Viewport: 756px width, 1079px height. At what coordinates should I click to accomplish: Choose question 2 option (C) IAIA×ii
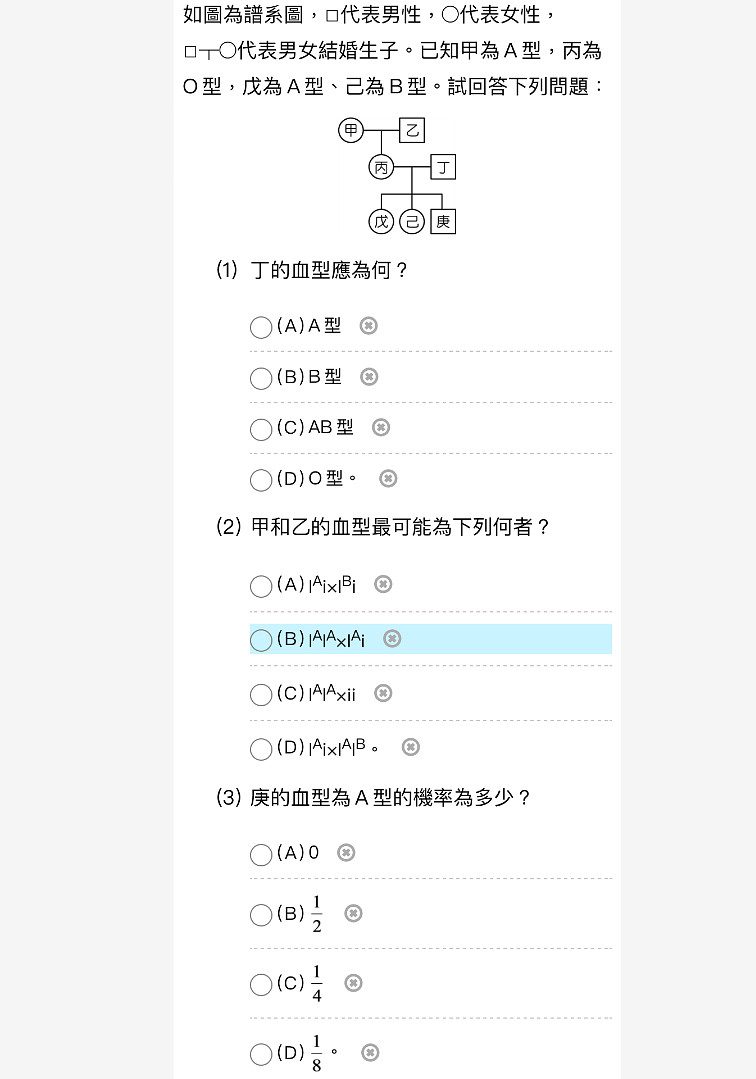[x=261, y=695]
